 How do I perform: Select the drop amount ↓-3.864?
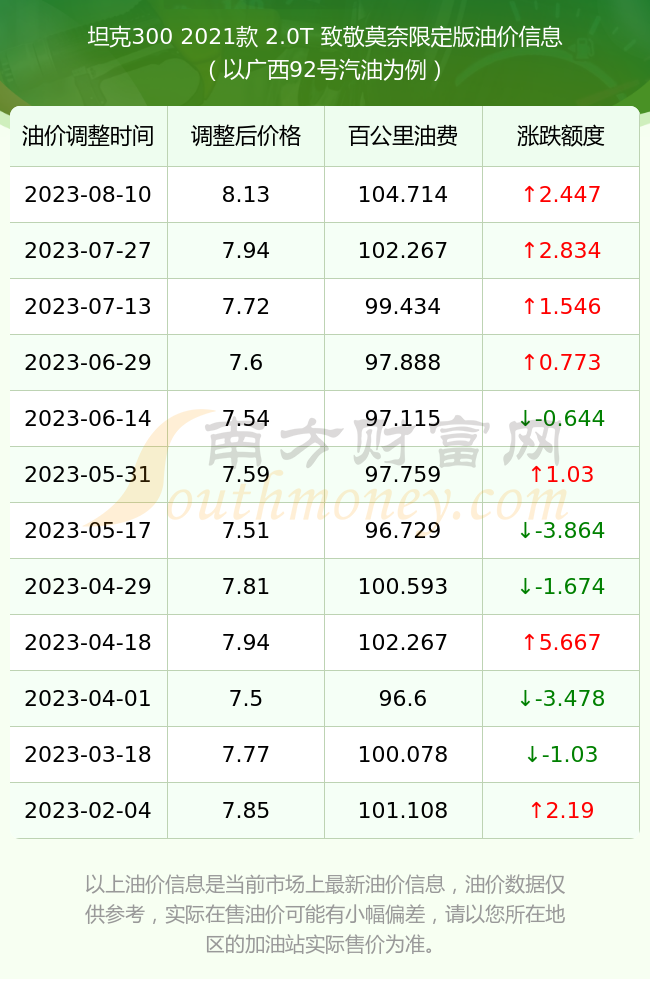tap(561, 531)
